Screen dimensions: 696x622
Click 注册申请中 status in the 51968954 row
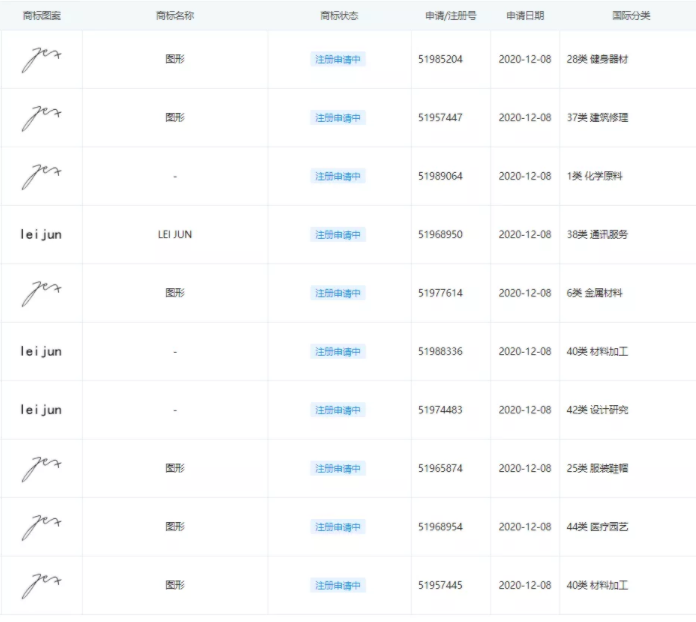pyautogui.click(x=338, y=527)
